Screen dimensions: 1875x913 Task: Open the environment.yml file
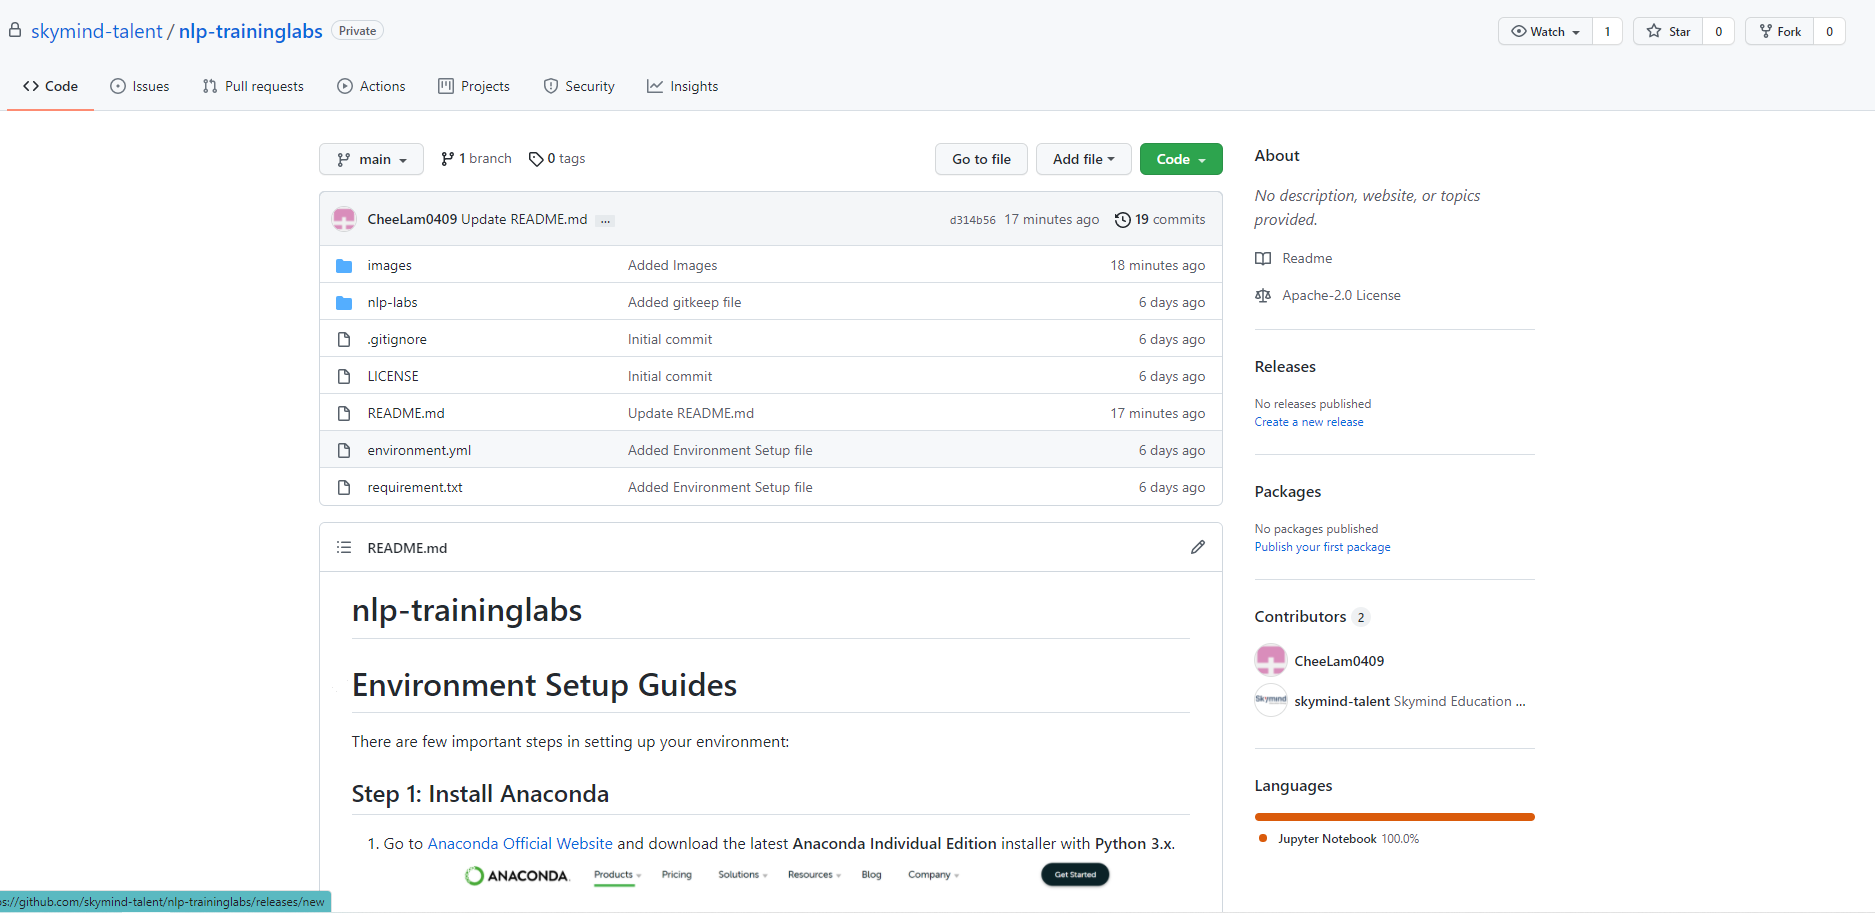pyautogui.click(x=419, y=450)
